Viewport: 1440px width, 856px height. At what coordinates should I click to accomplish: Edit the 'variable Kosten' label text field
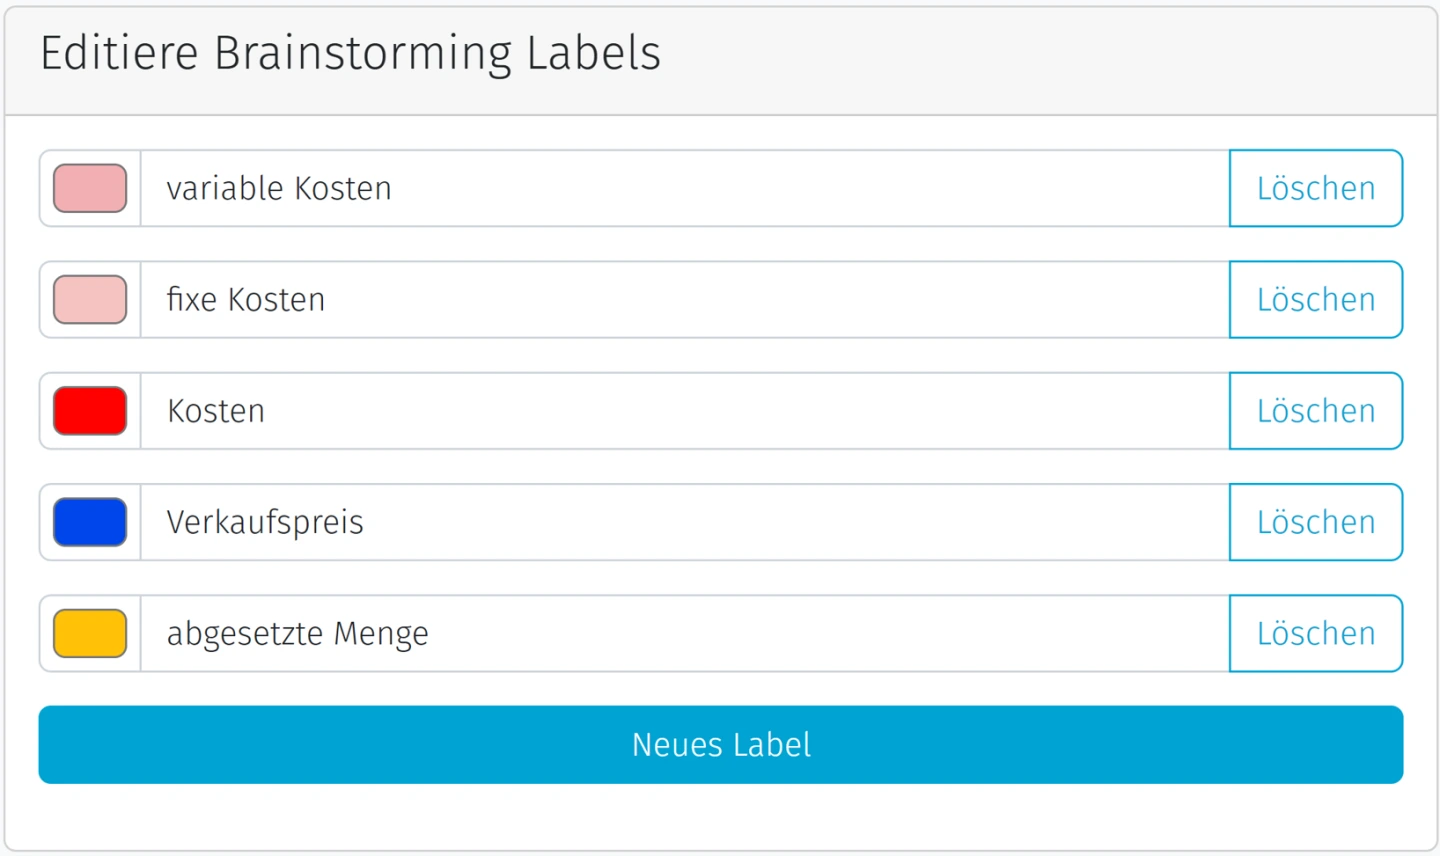tap(684, 189)
